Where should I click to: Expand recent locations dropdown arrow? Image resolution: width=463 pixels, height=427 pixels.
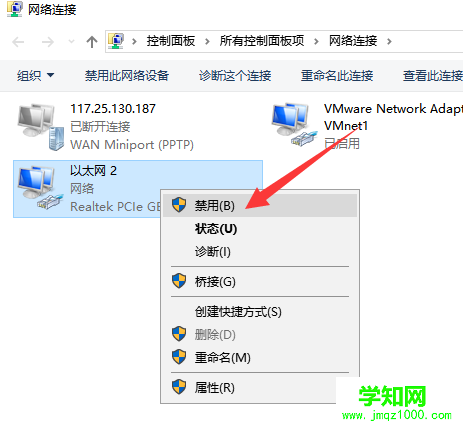[x=71, y=42]
